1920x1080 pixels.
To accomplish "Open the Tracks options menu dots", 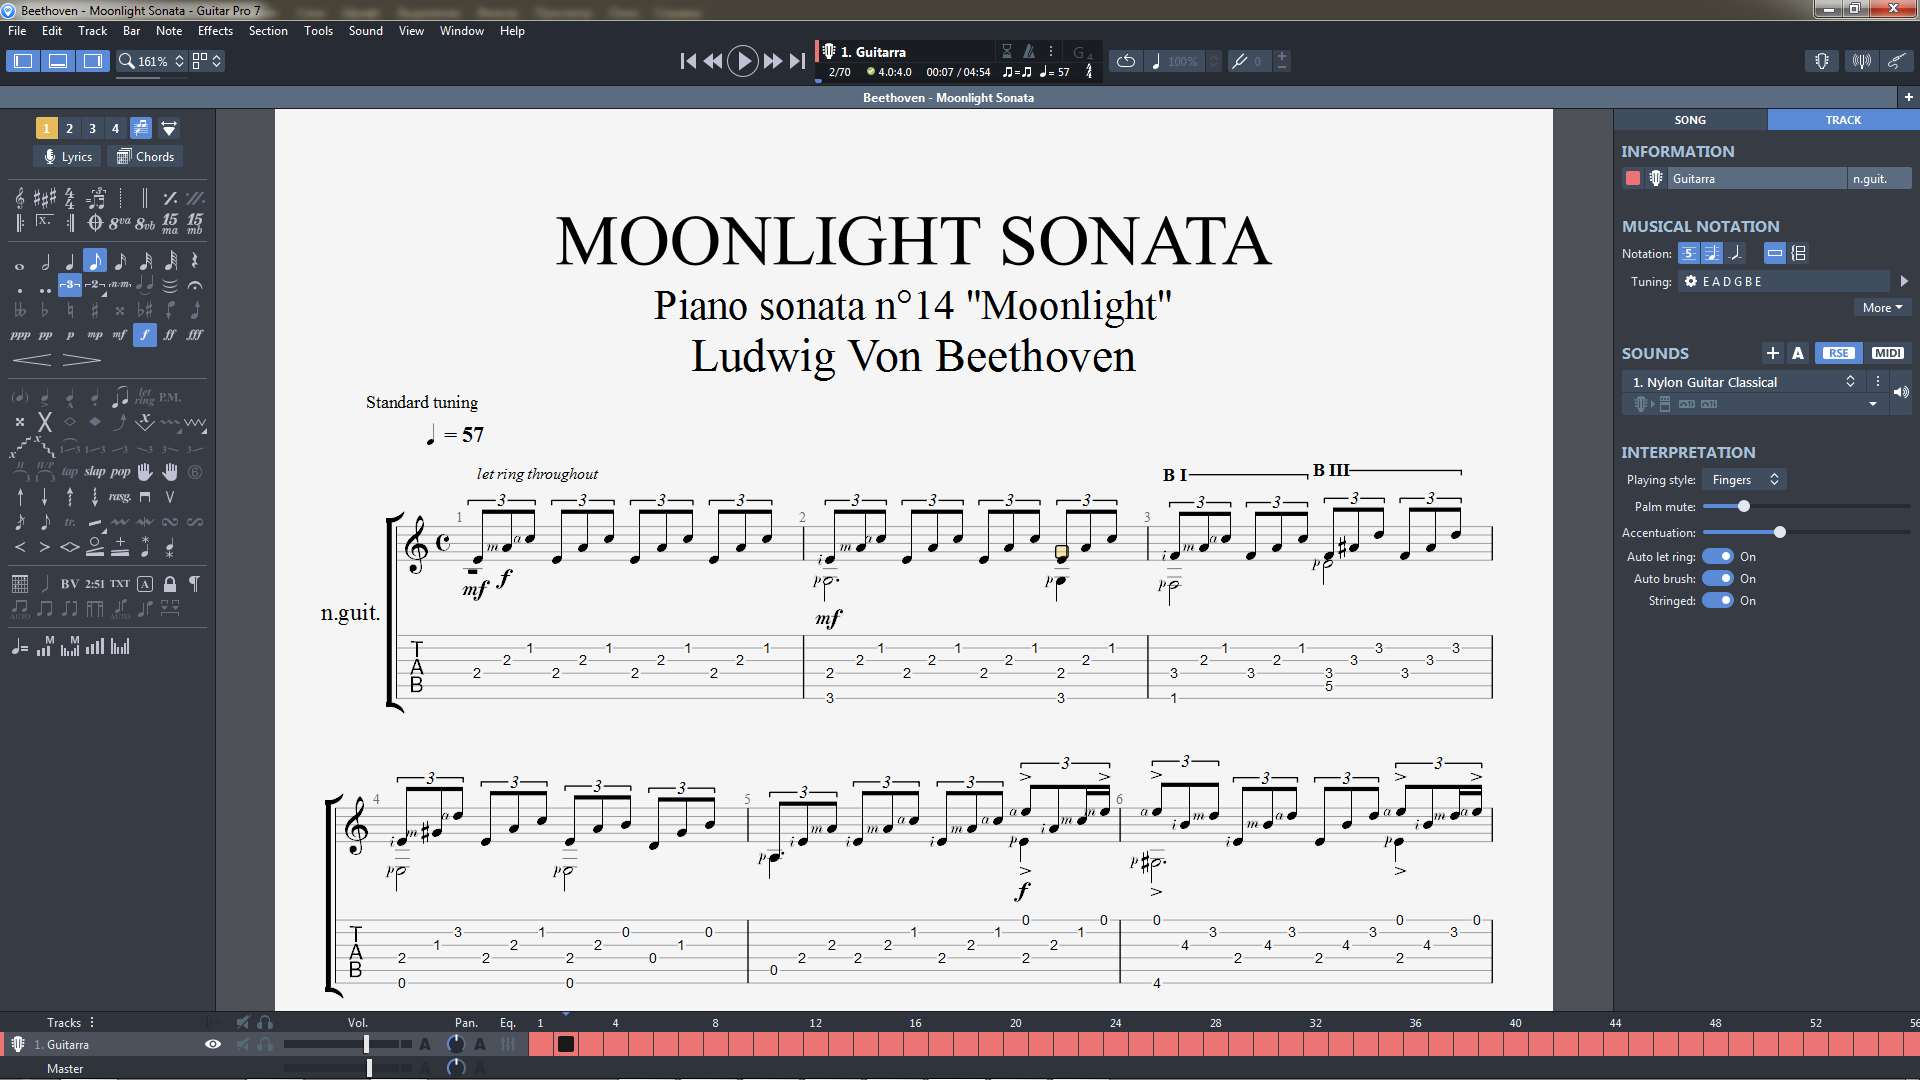I will 92,1022.
